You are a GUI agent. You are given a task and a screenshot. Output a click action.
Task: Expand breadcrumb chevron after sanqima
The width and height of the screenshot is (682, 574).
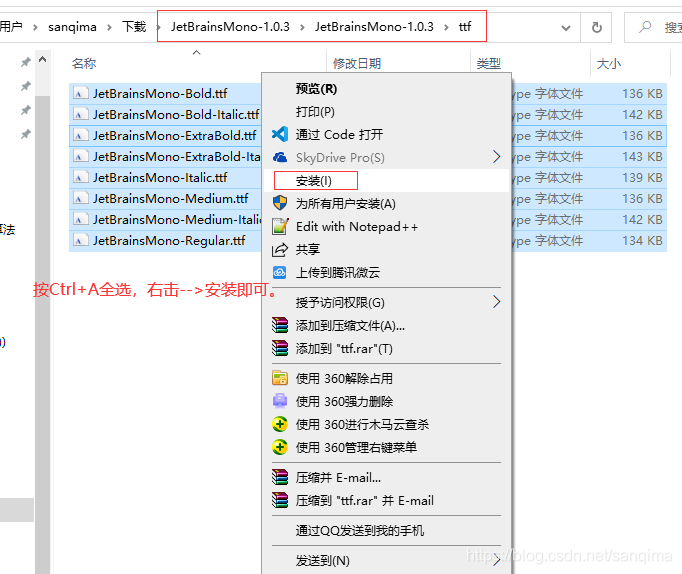click(x=109, y=27)
